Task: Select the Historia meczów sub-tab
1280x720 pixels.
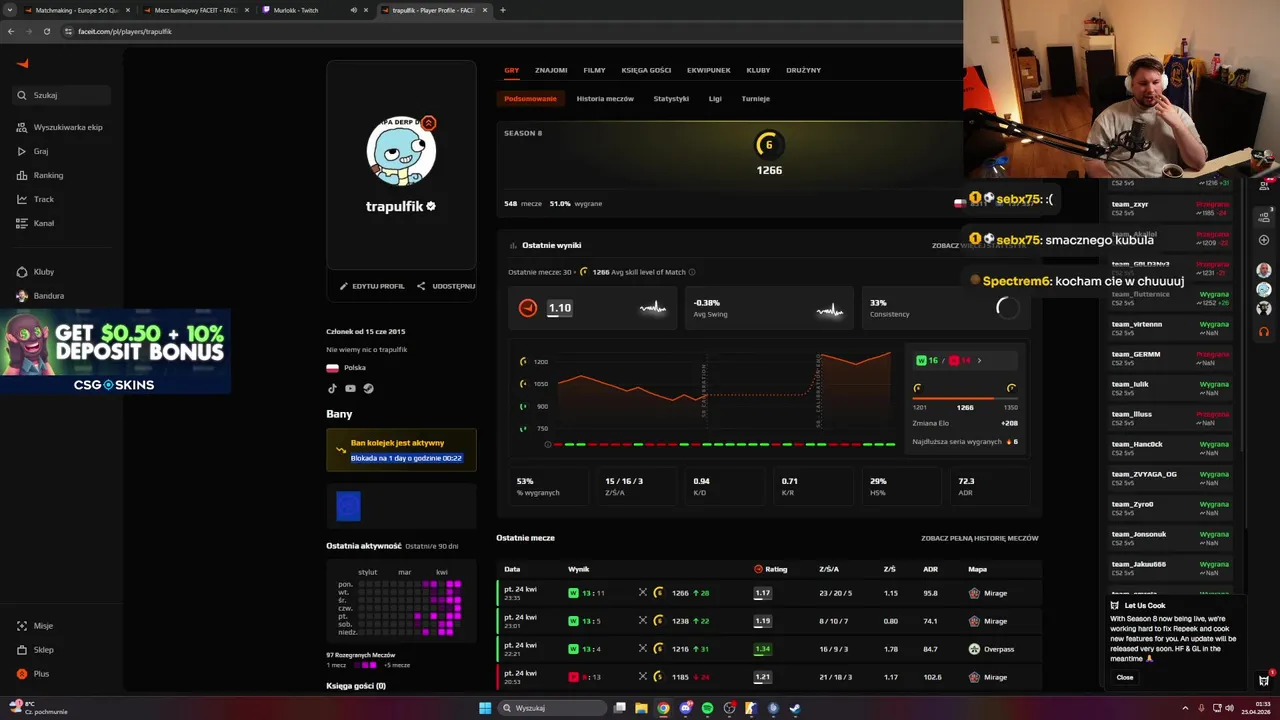Action: coord(605,99)
